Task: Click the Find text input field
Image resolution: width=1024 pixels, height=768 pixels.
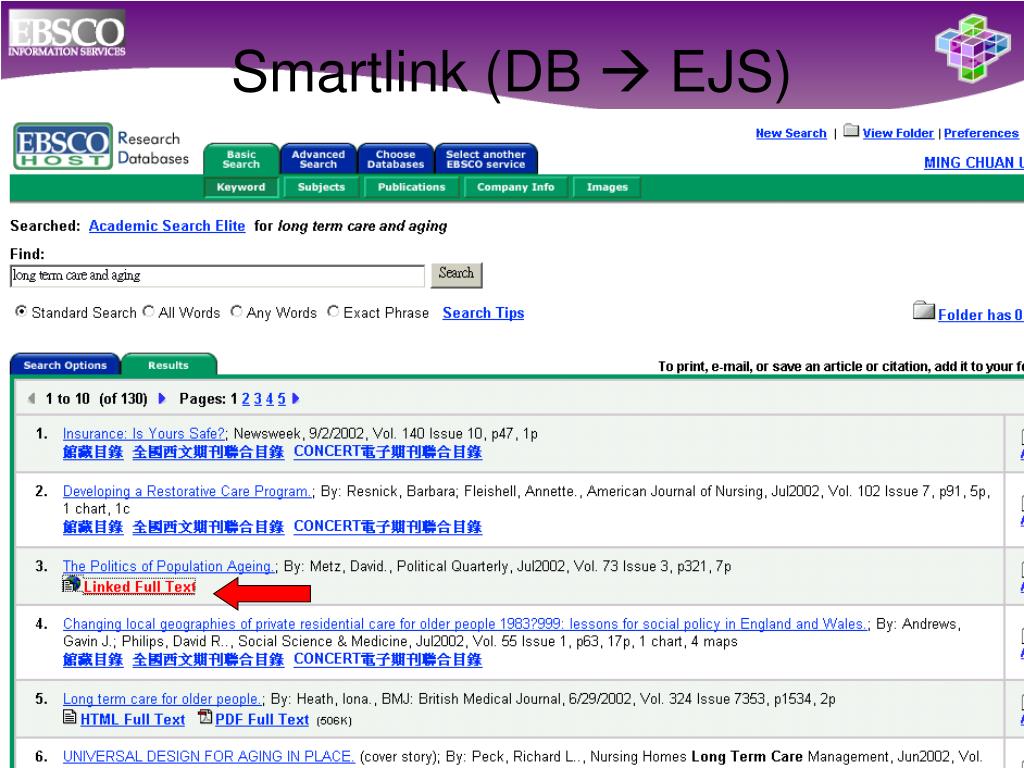Action: coord(217,276)
